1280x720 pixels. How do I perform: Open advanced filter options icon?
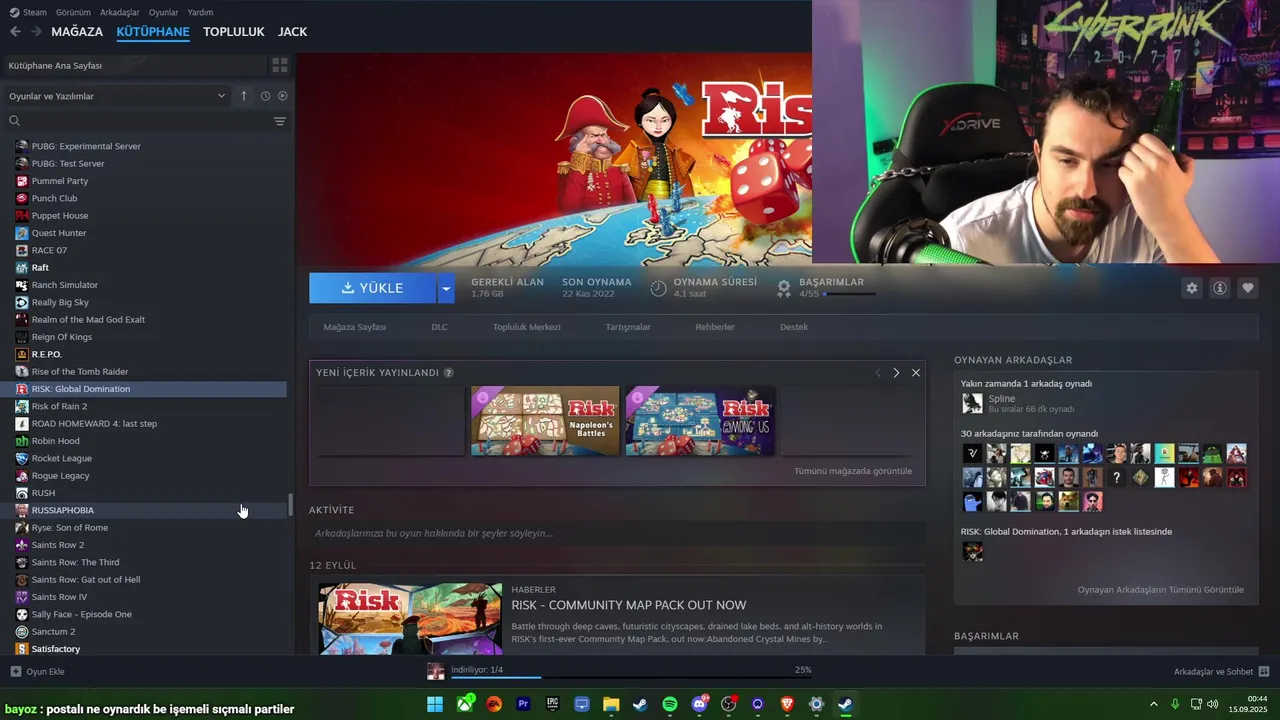(x=280, y=121)
